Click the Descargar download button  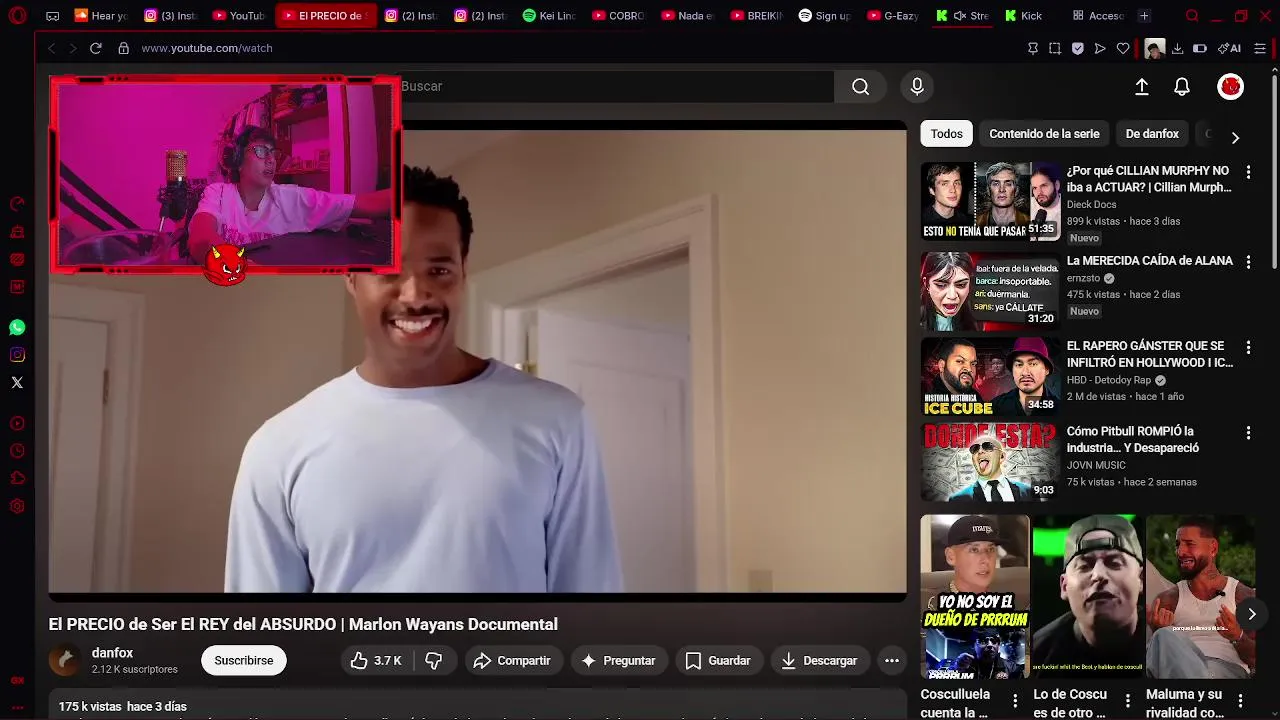click(819, 660)
